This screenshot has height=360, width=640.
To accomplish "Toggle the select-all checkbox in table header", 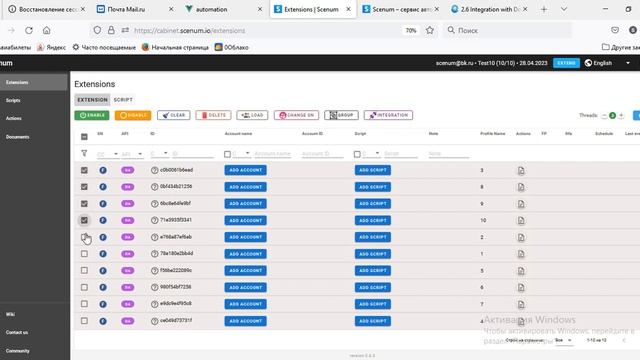I will 84,137.
